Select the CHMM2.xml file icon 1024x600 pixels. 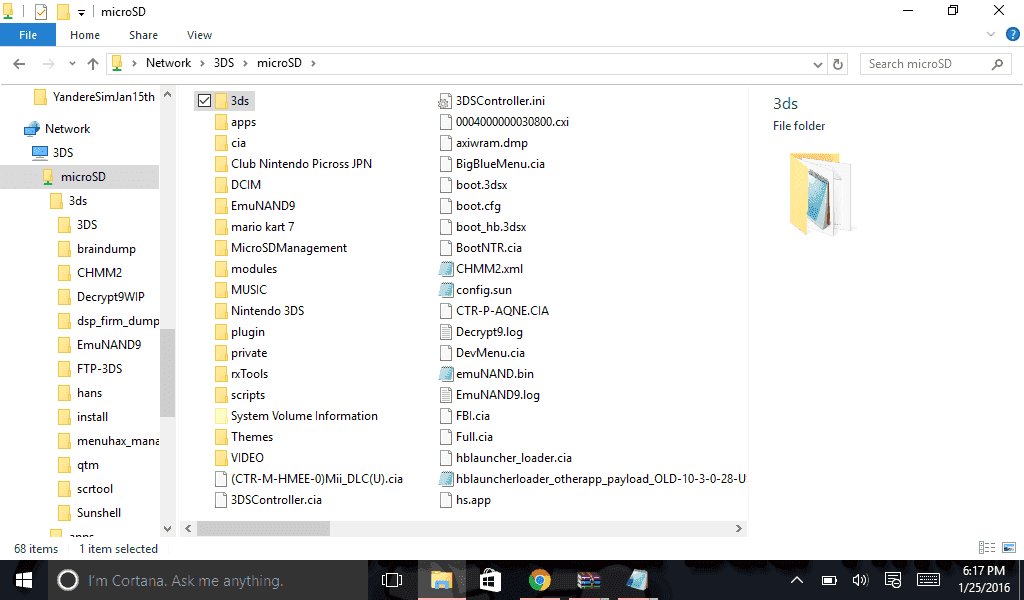[x=445, y=269]
